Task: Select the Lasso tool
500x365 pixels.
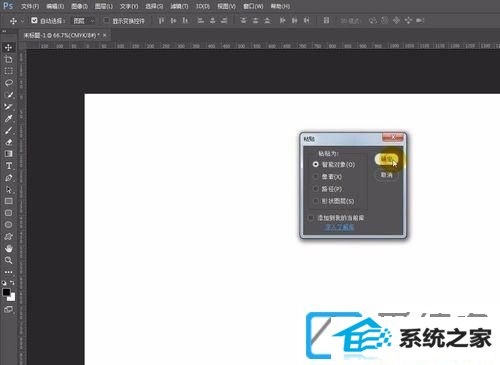Action: point(9,83)
